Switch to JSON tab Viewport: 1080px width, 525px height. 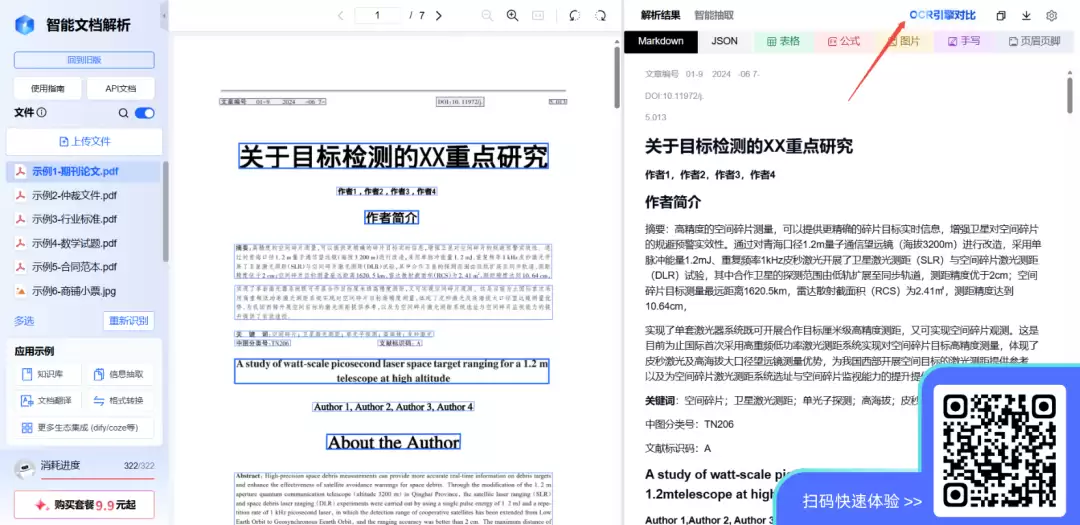[725, 41]
